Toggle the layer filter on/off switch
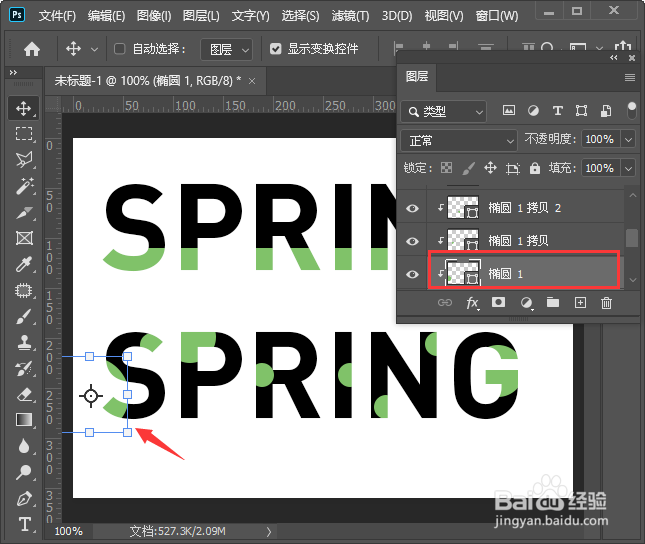 coord(631,111)
